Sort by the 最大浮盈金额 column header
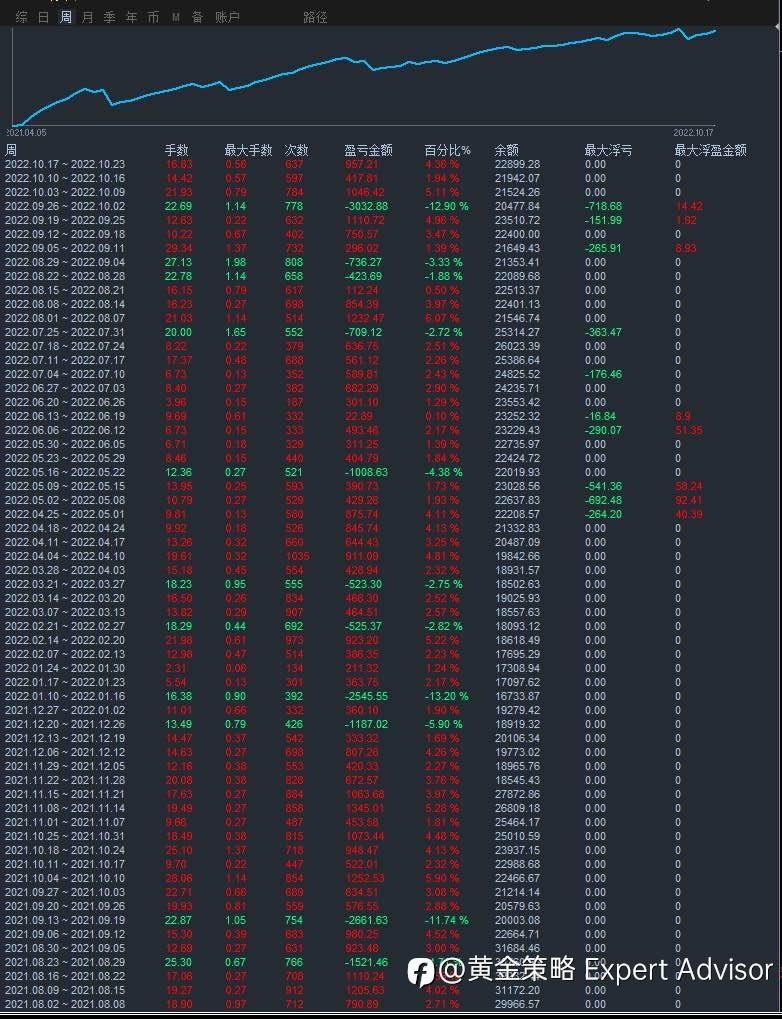 710,150
